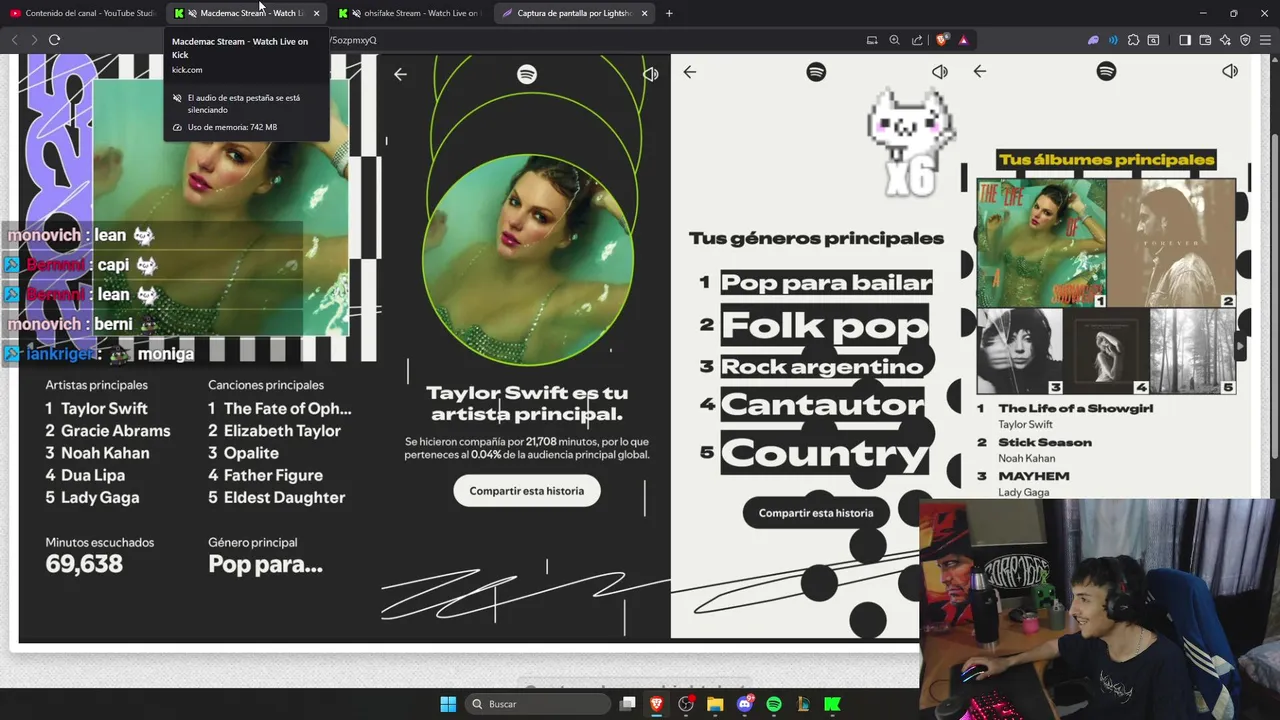1280x720 pixels.
Task: Open the Windows Start menu
Action: pos(448,704)
